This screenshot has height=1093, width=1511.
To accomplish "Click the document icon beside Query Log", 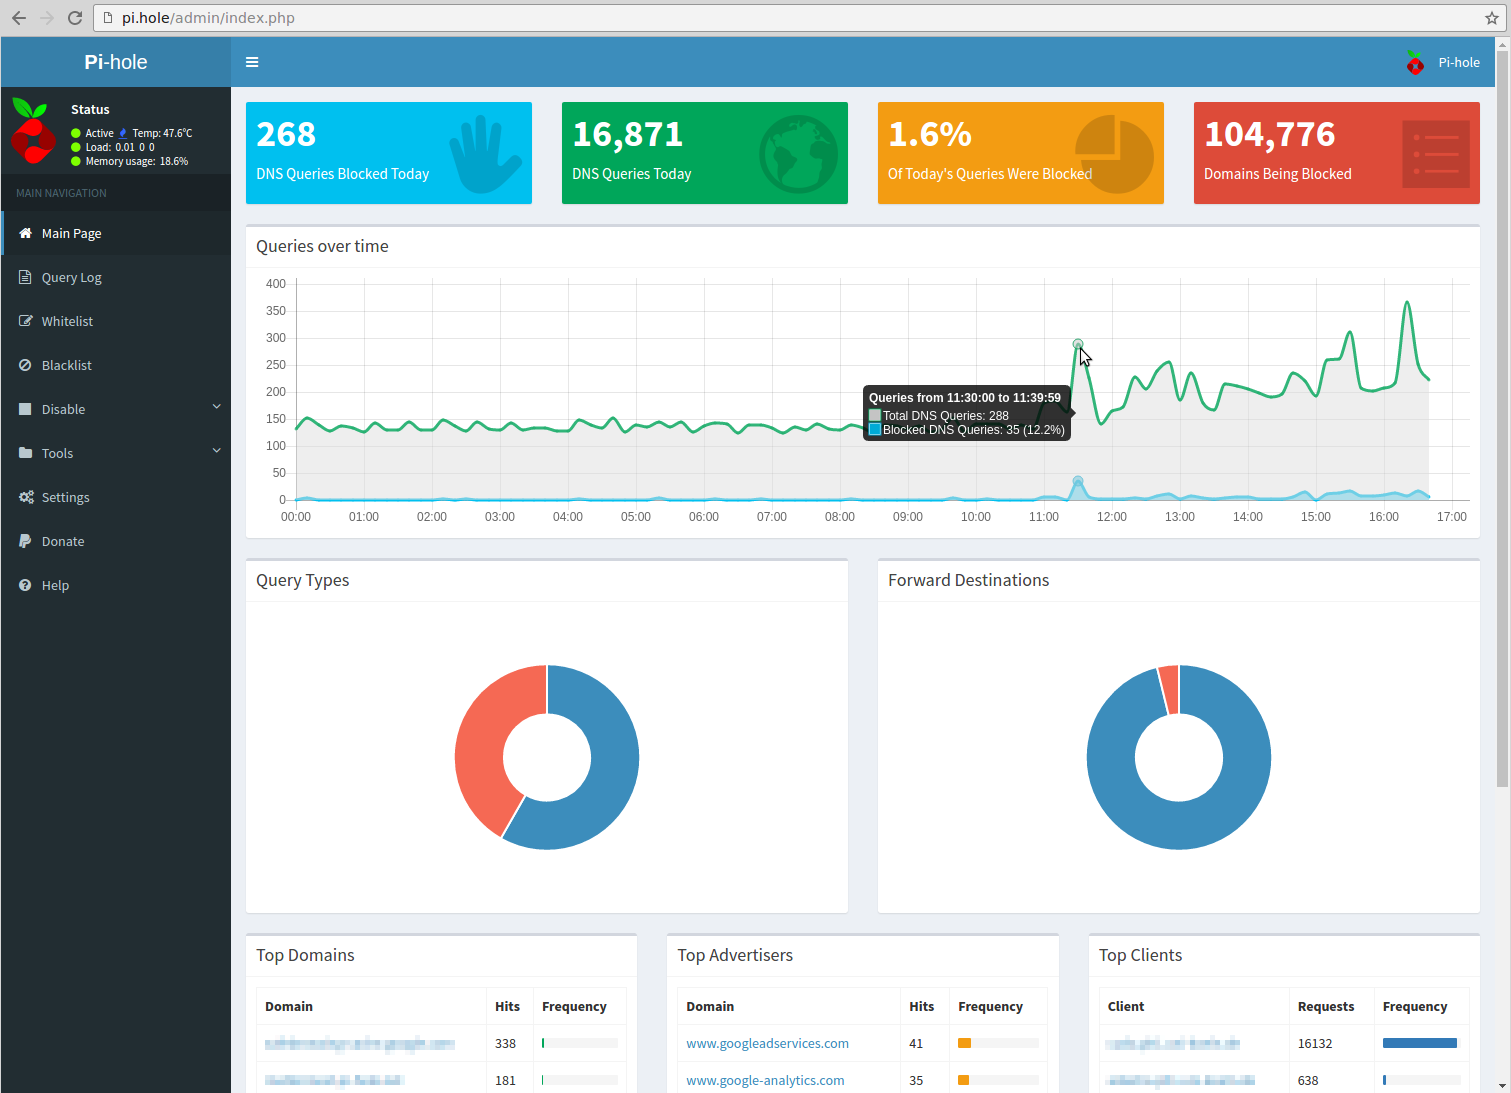I will pos(25,277).
